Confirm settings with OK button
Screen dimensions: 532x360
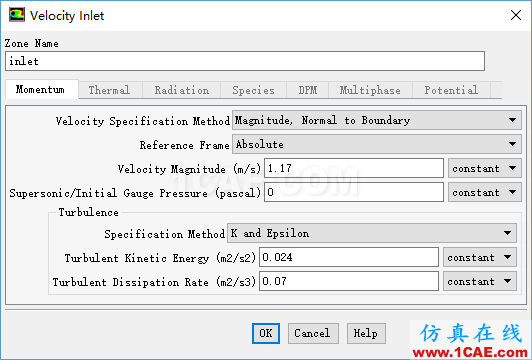[x=266, y=333]
